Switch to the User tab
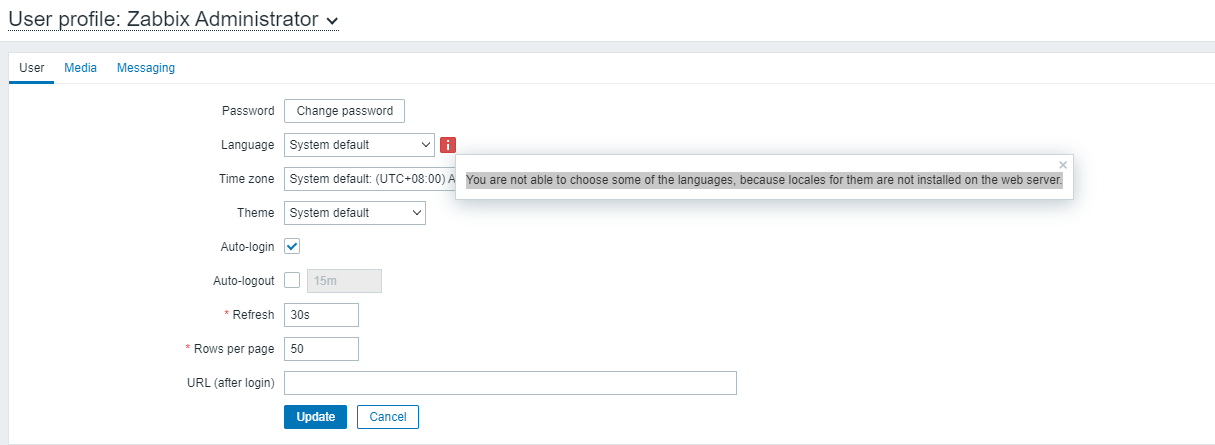This screenshot has width=1215, height=445. tap(32, 68)
